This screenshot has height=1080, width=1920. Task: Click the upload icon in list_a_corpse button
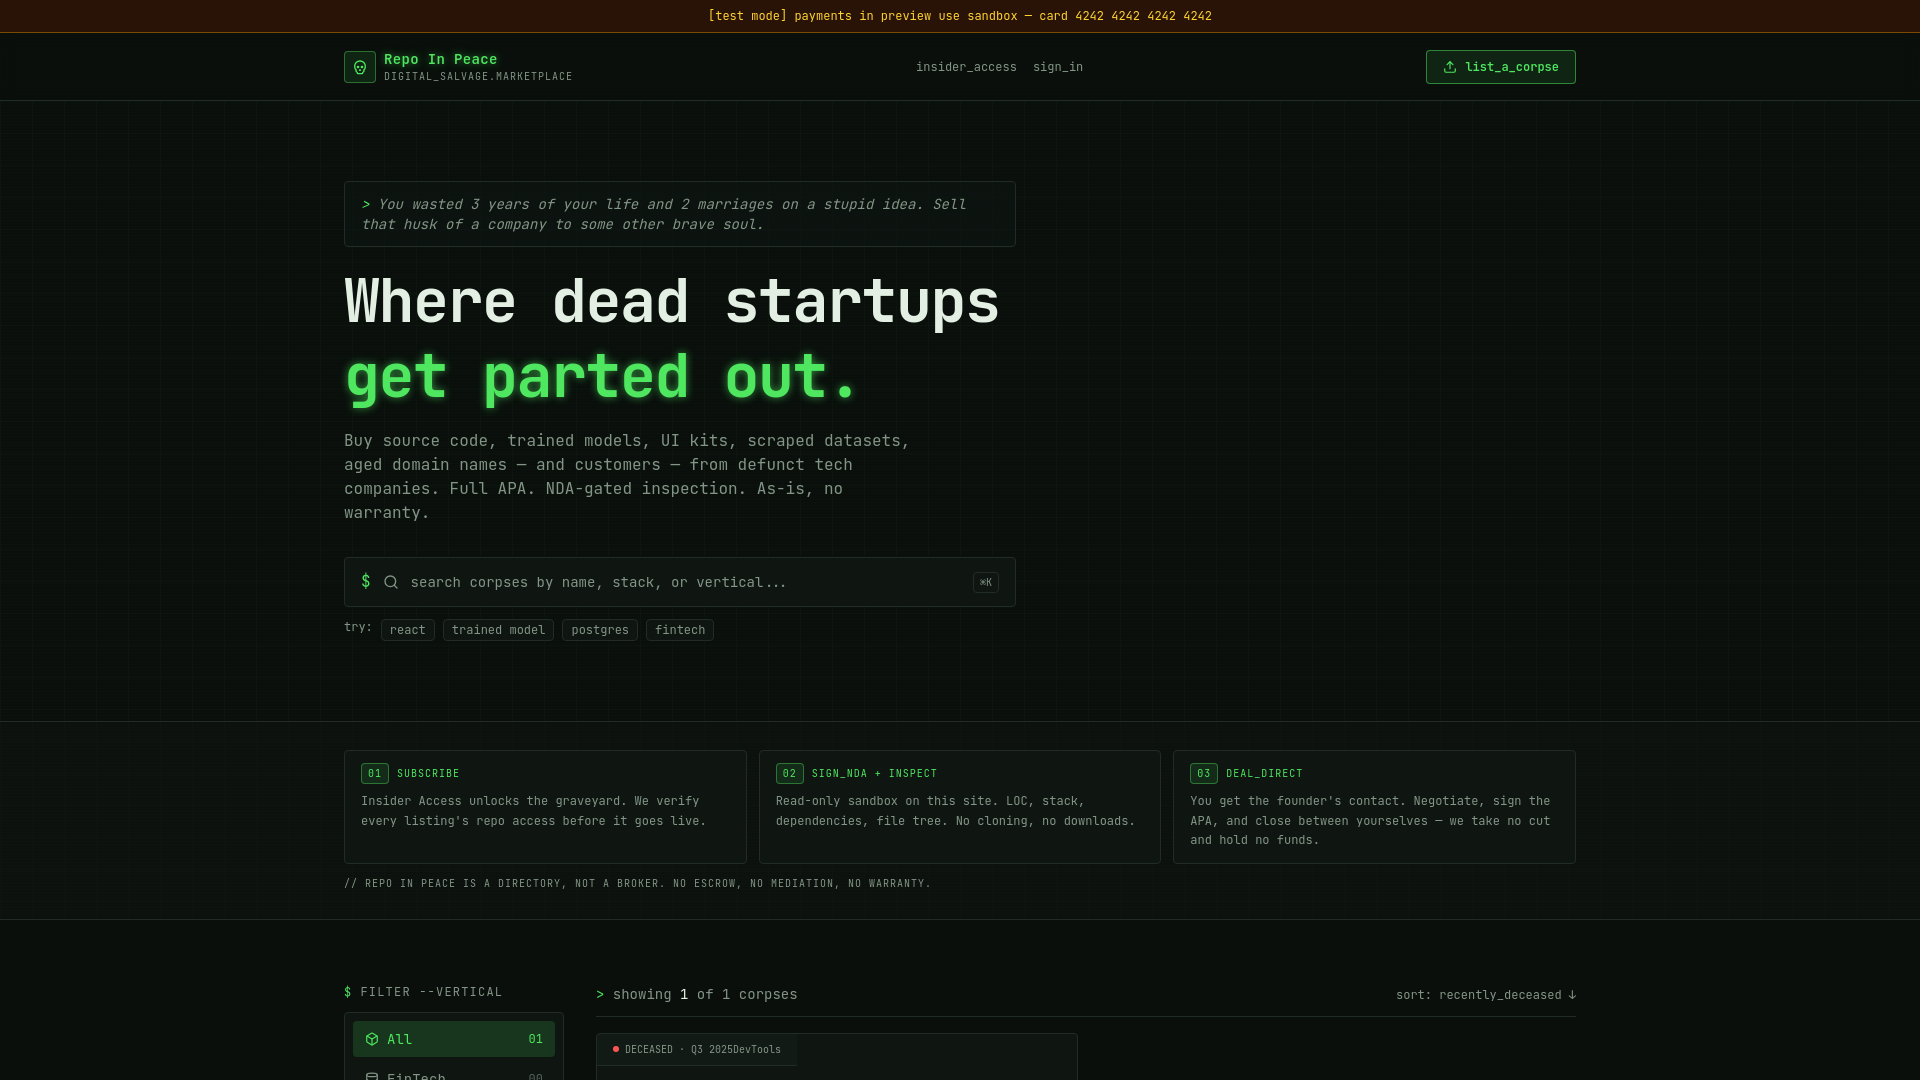[x=1450, y=67]
